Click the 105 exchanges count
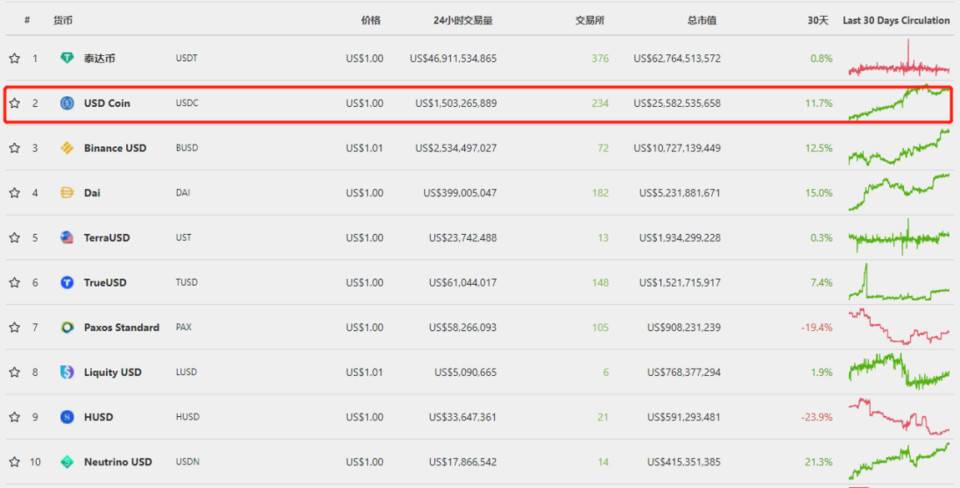 click(600, 327)
